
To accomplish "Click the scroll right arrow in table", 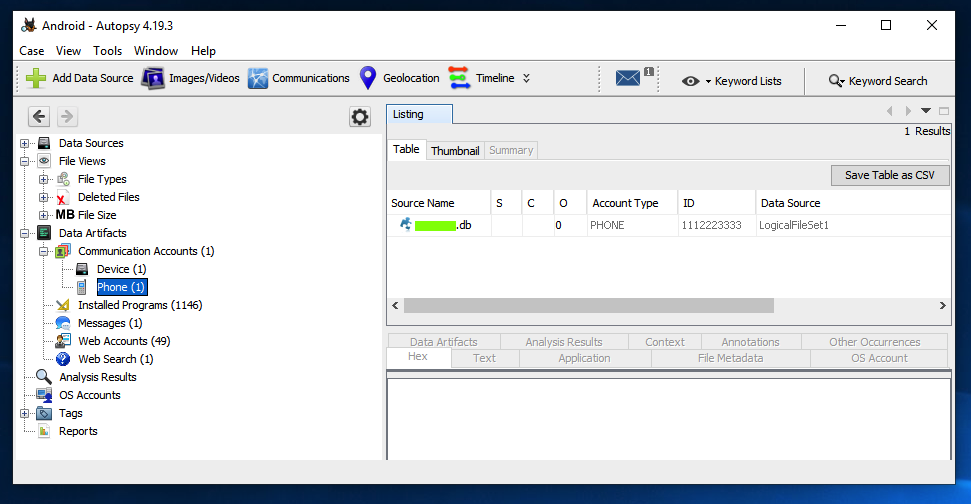I will (943, 305).
